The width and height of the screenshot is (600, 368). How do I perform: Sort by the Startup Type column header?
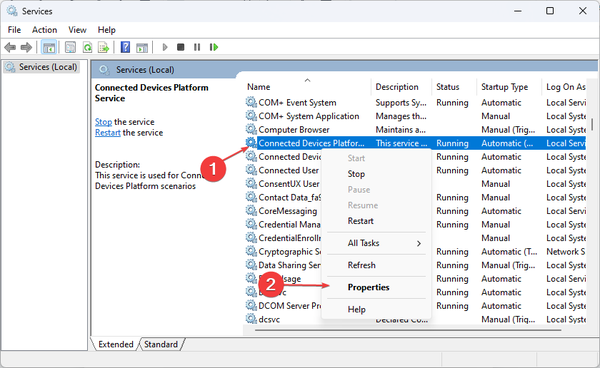coord(509,87)
